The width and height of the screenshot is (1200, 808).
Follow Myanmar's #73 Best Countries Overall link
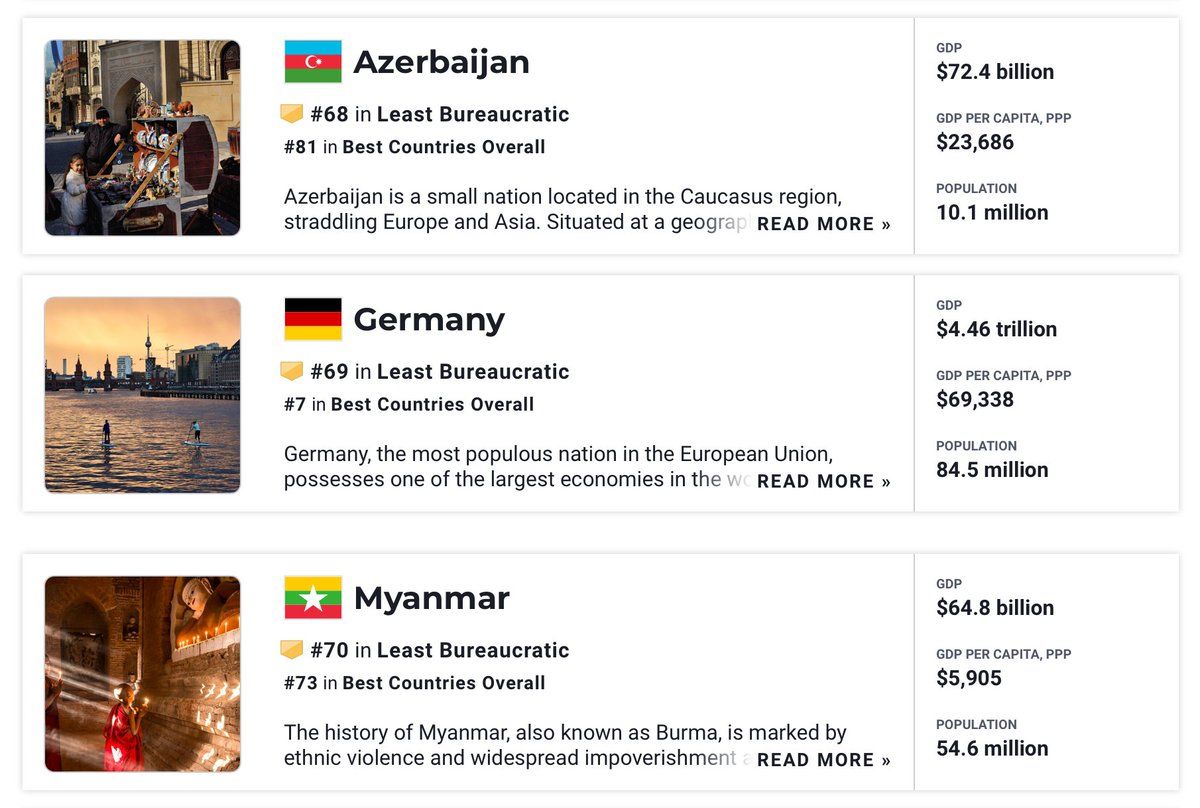[415, 683]
